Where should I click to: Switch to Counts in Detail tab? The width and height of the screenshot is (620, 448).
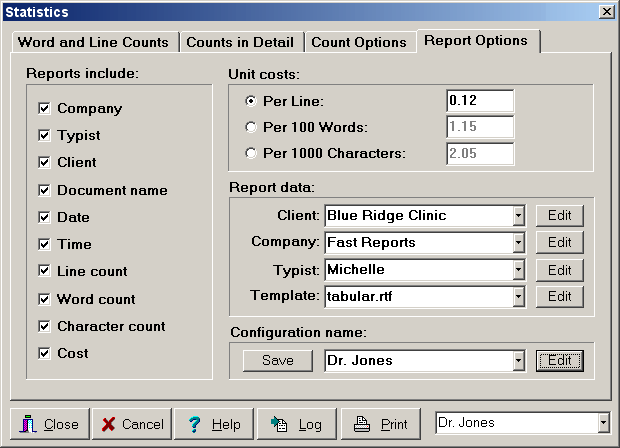242,42
